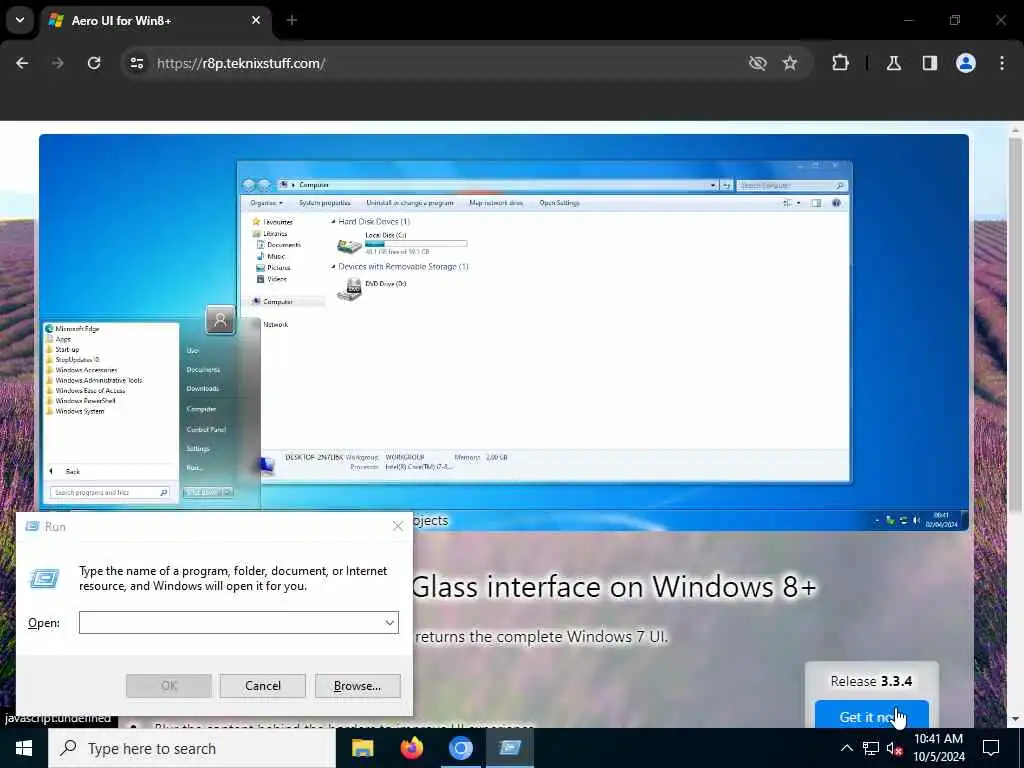Open the tab search dropdown

coord(20,20)
